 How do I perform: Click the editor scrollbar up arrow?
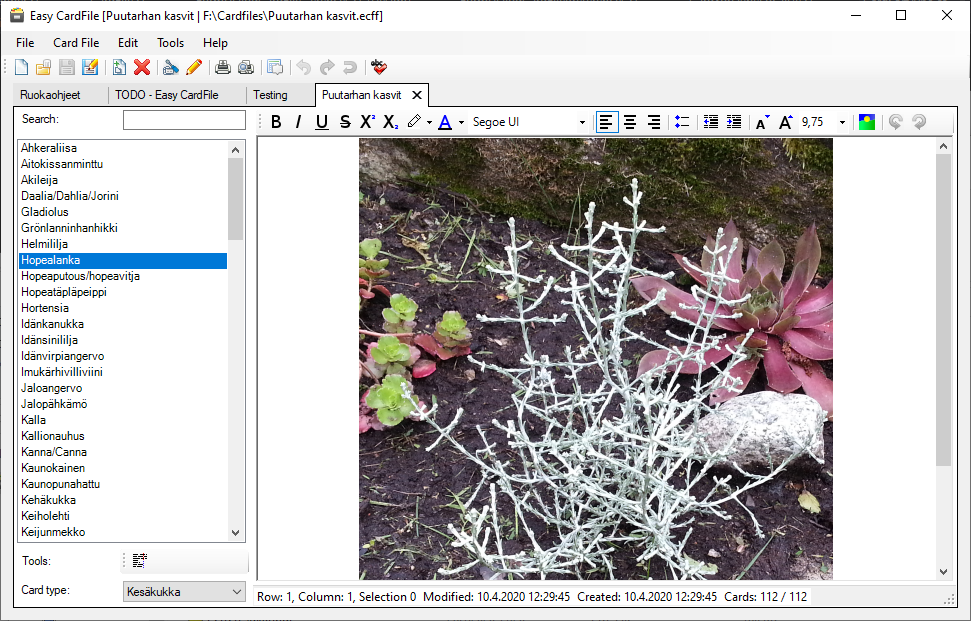tap(943, 147)
